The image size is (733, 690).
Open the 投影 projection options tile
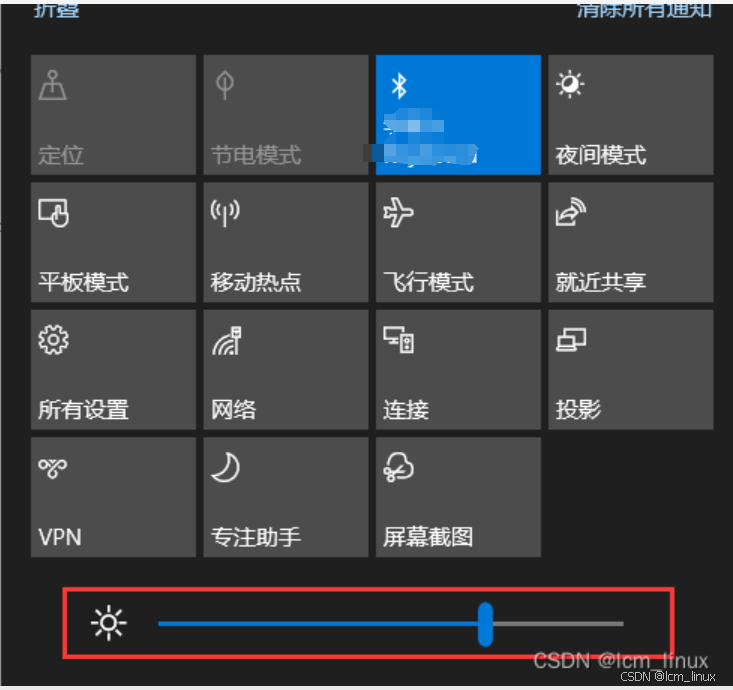coord(631,369)
